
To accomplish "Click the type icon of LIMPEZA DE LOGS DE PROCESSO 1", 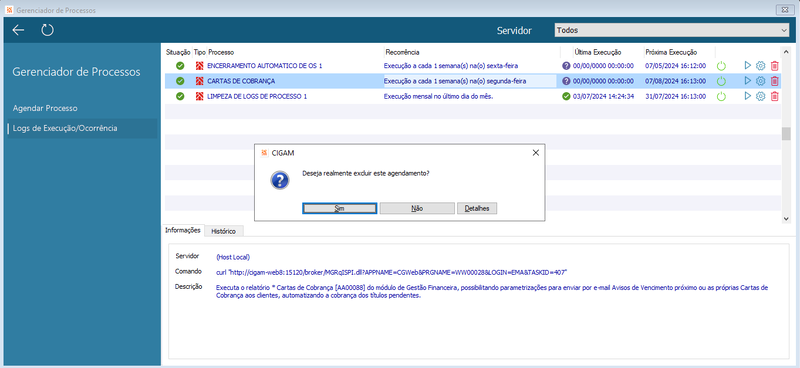I will (199, 96).
